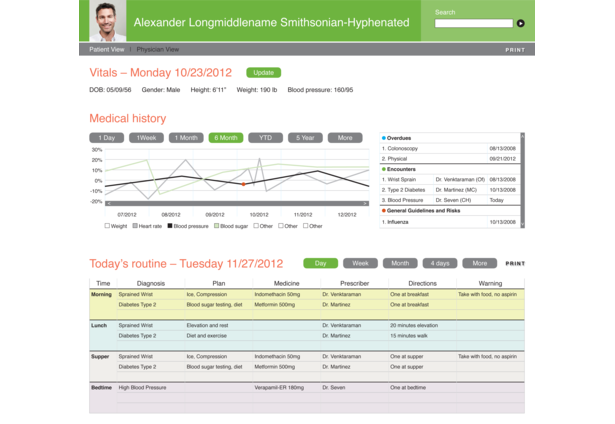Click High Blood Pressure diagnosis cell
Image resolution: width=615 pixels, height=424 pixels.
coord(151,388)
